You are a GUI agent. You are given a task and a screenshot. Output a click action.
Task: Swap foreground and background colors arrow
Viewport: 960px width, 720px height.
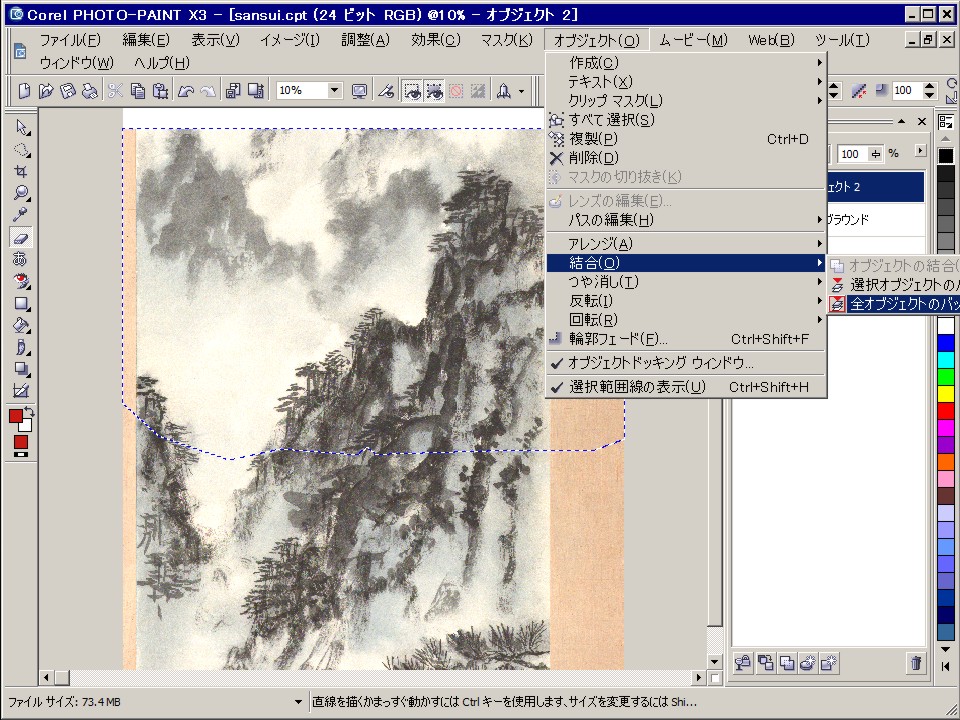click(x=29, y=411)
